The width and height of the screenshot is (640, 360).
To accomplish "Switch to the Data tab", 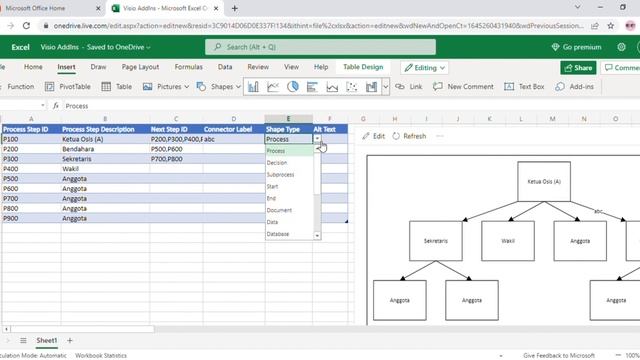I will 225,67.
